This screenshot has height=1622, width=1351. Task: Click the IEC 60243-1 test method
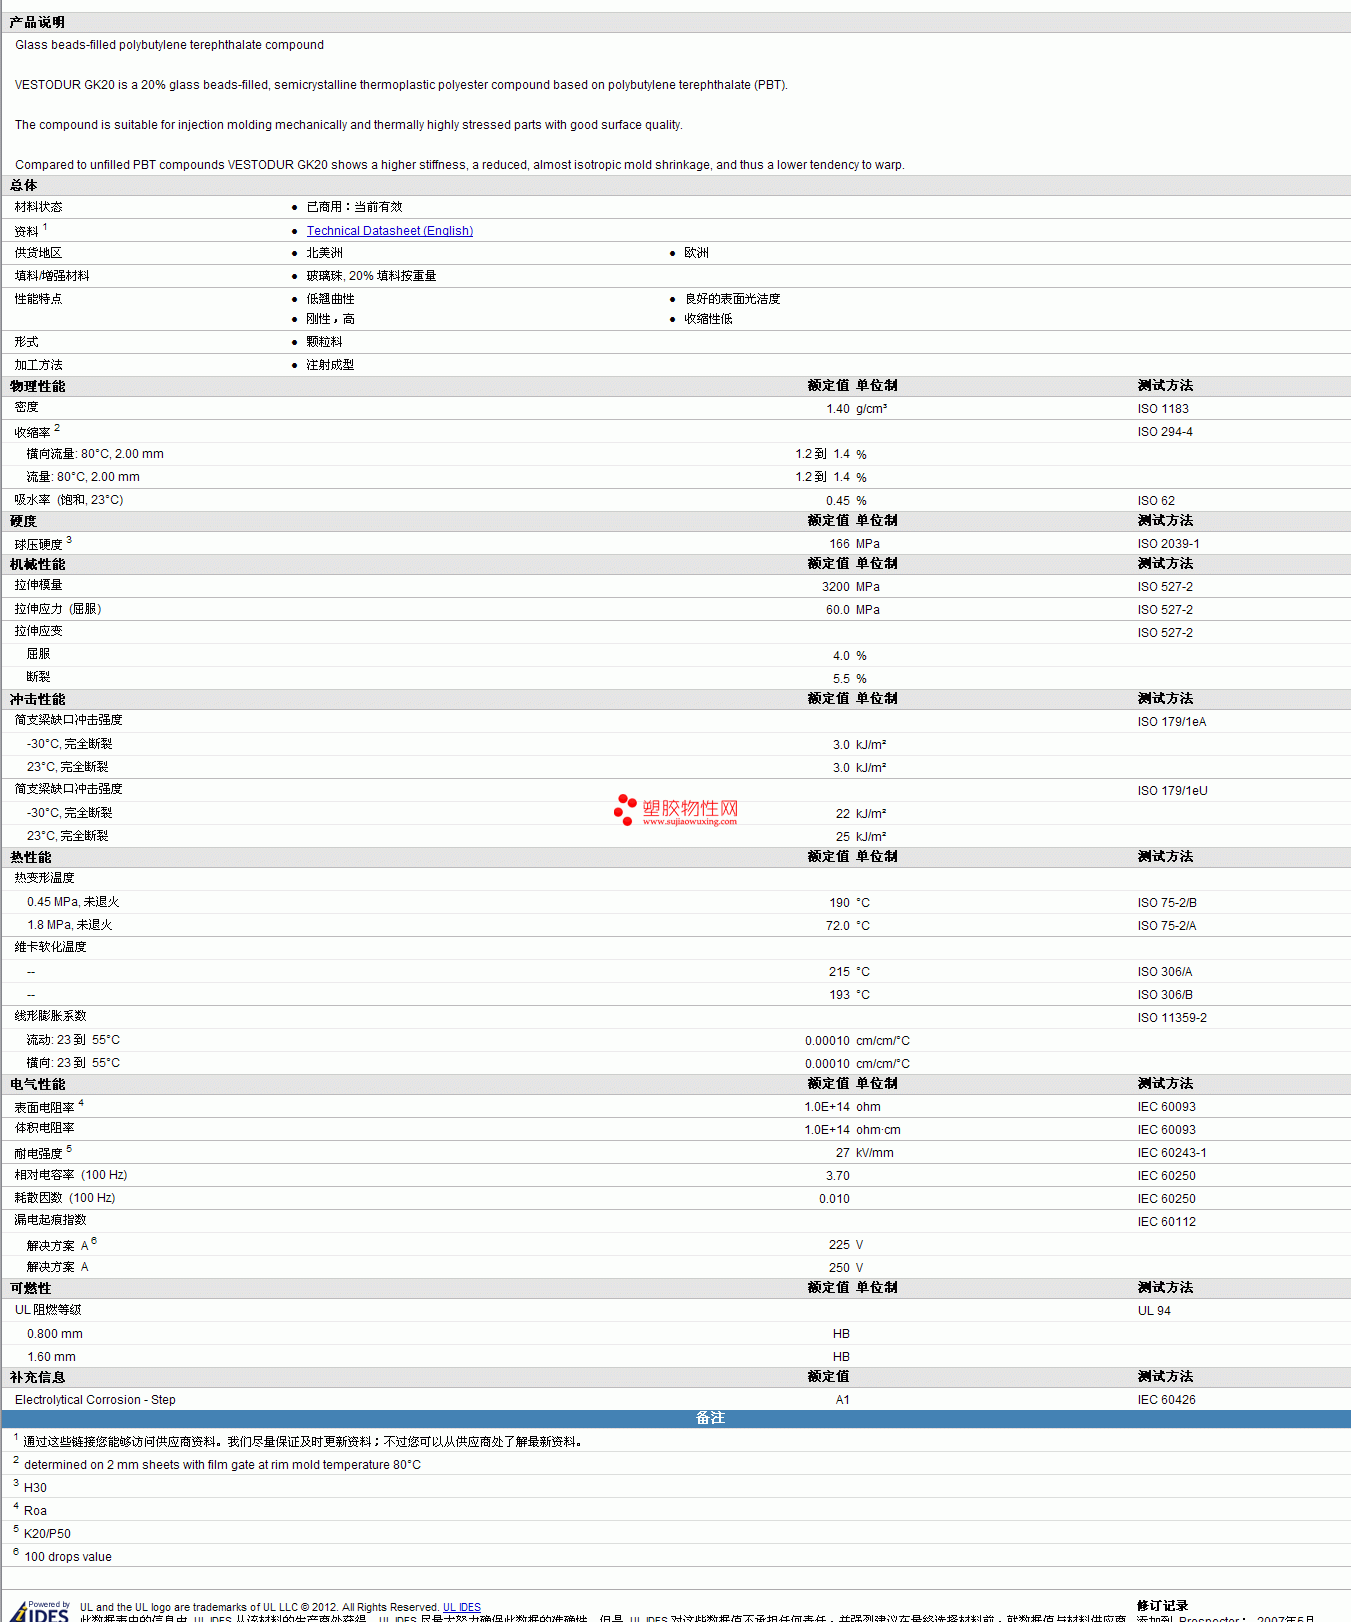point(1172,1153)
